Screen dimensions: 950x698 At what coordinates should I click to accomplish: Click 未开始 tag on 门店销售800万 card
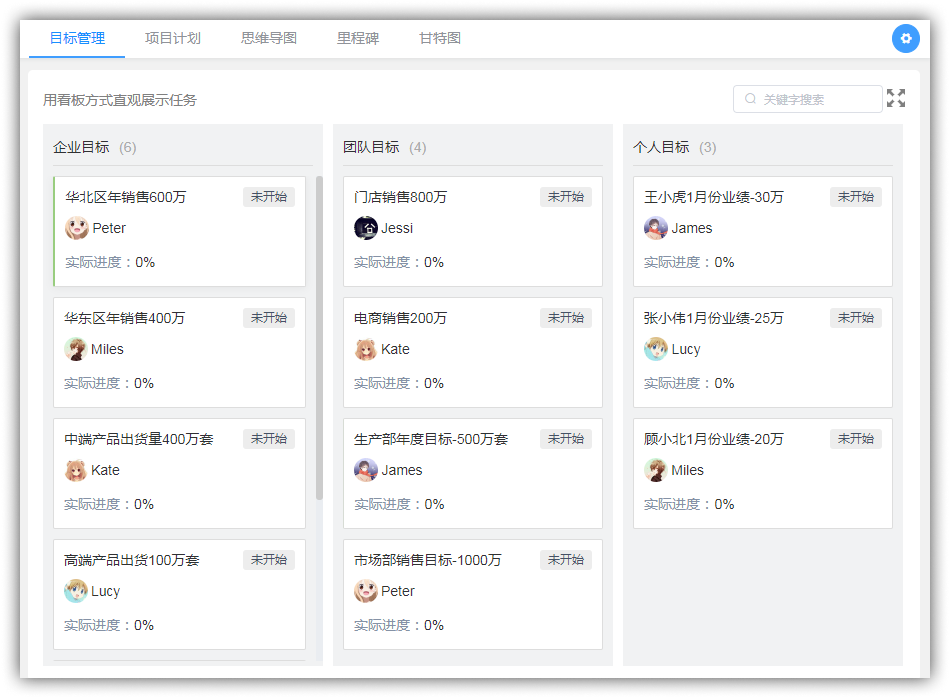pyautogui.click(x=566, y=197)
